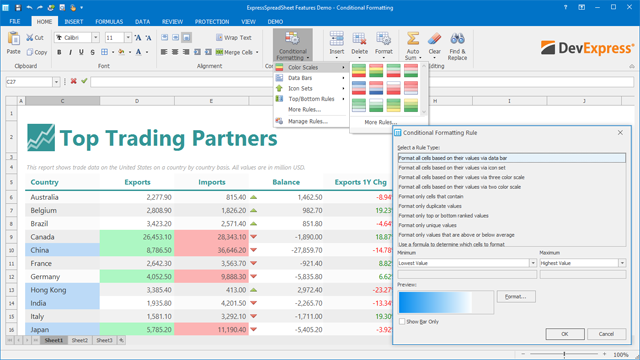Click the Font Color A icon

pyautogui.click(x=138, y=52)
